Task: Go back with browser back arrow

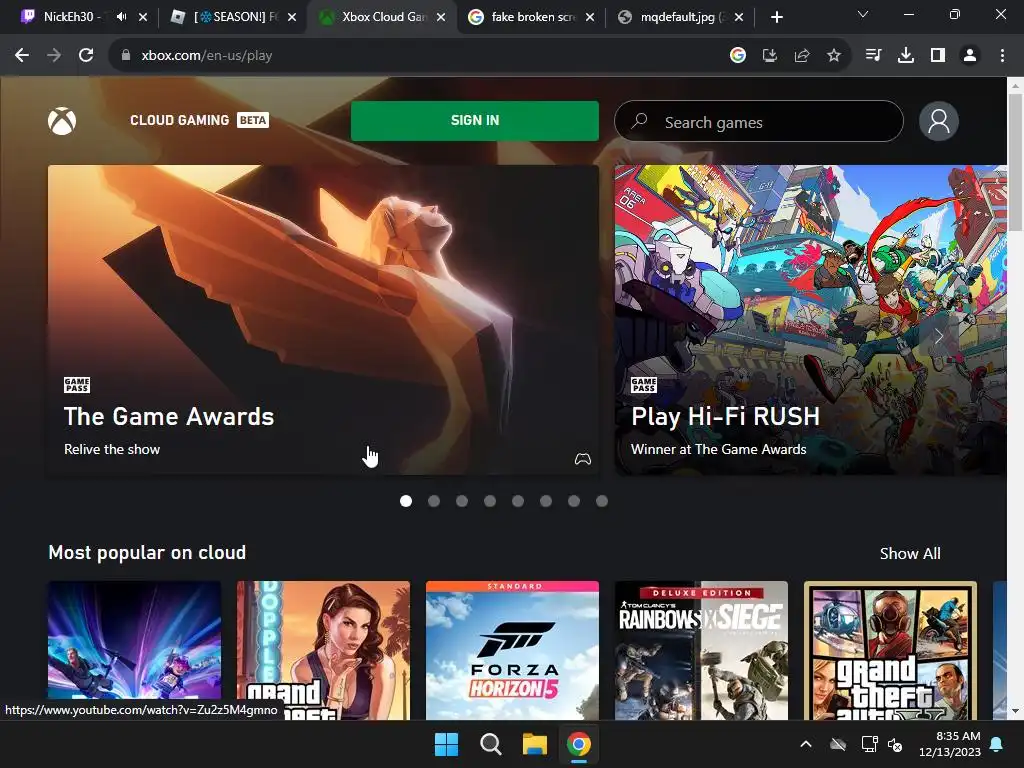Action: coord(22,56)
